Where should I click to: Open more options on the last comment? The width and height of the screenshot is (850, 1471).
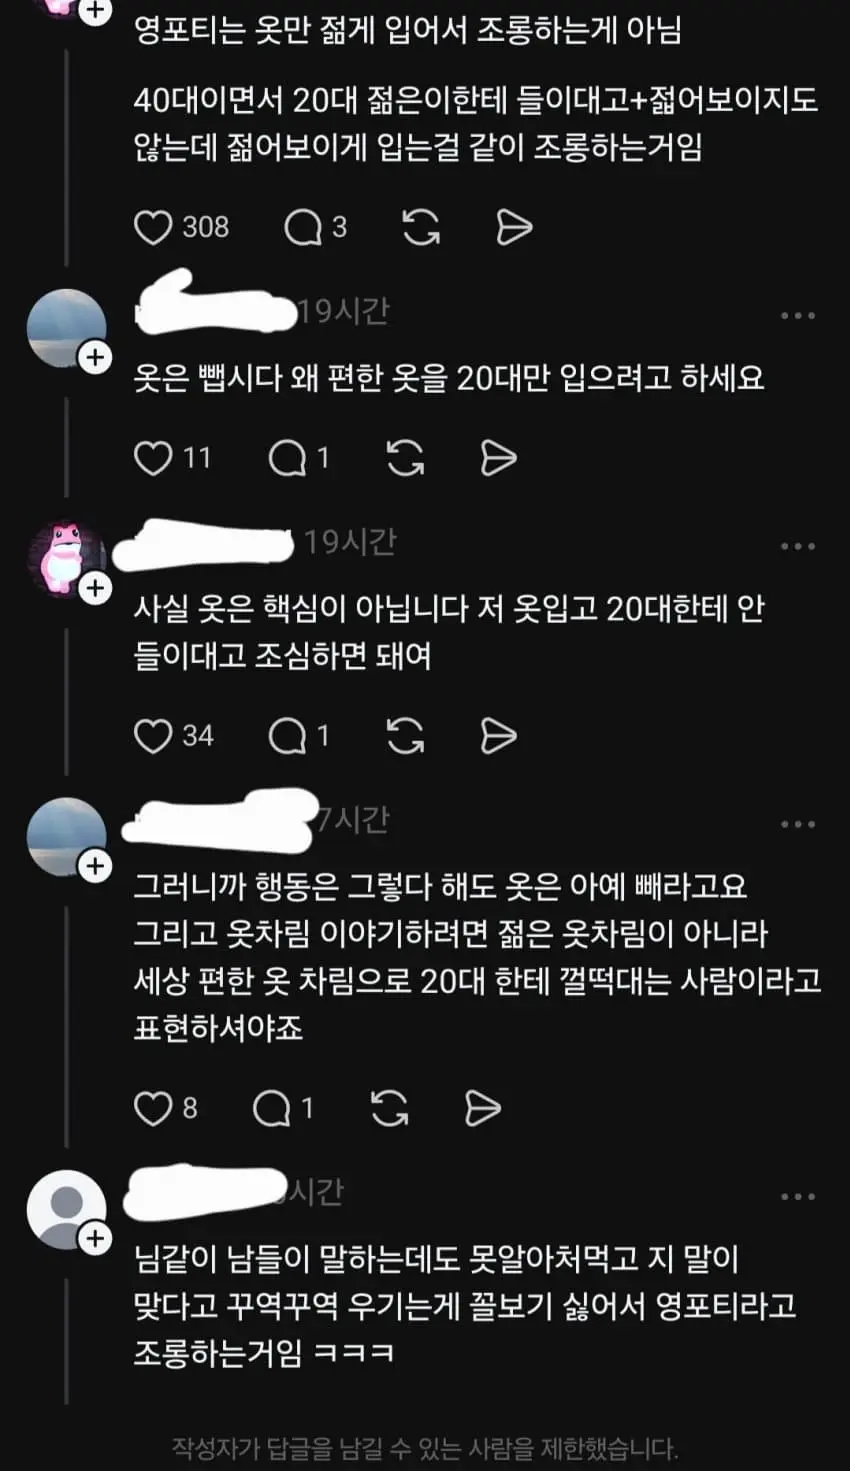coord(798,1197)
